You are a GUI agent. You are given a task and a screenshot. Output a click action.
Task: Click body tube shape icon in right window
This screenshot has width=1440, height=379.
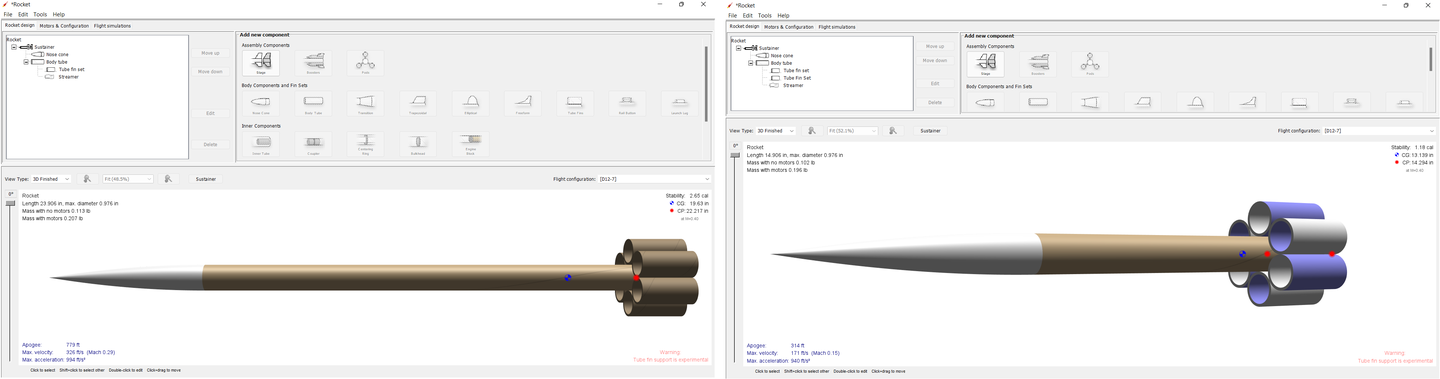(1038, 102)
